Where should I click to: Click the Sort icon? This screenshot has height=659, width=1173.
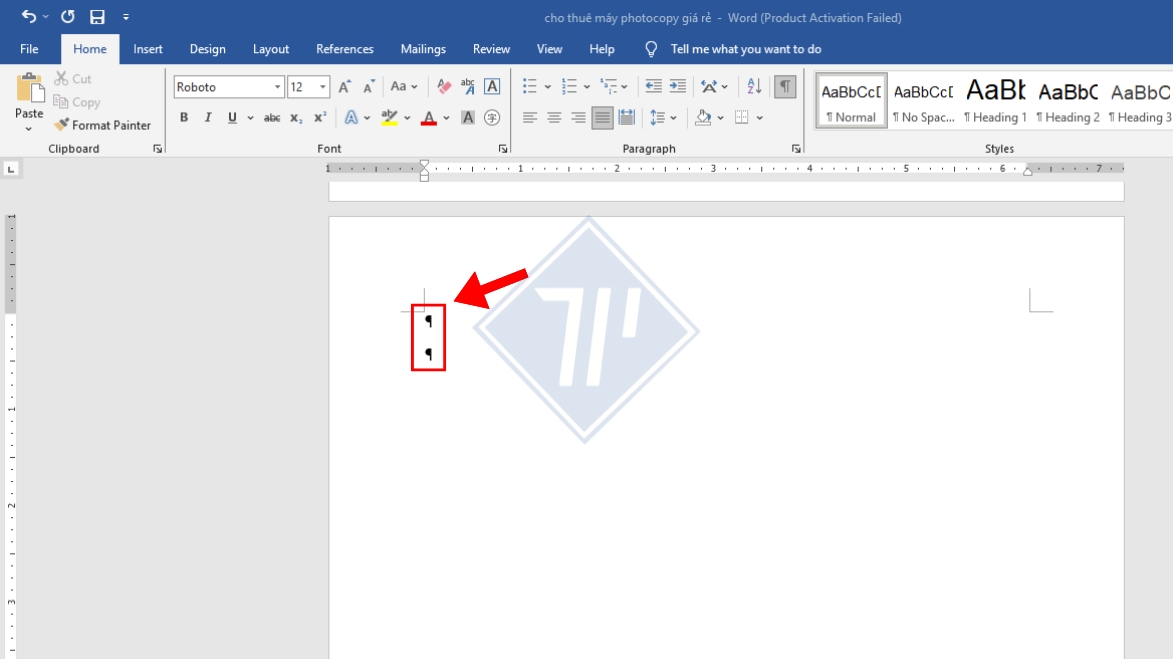pyautogui.click(x=754, y=87)
